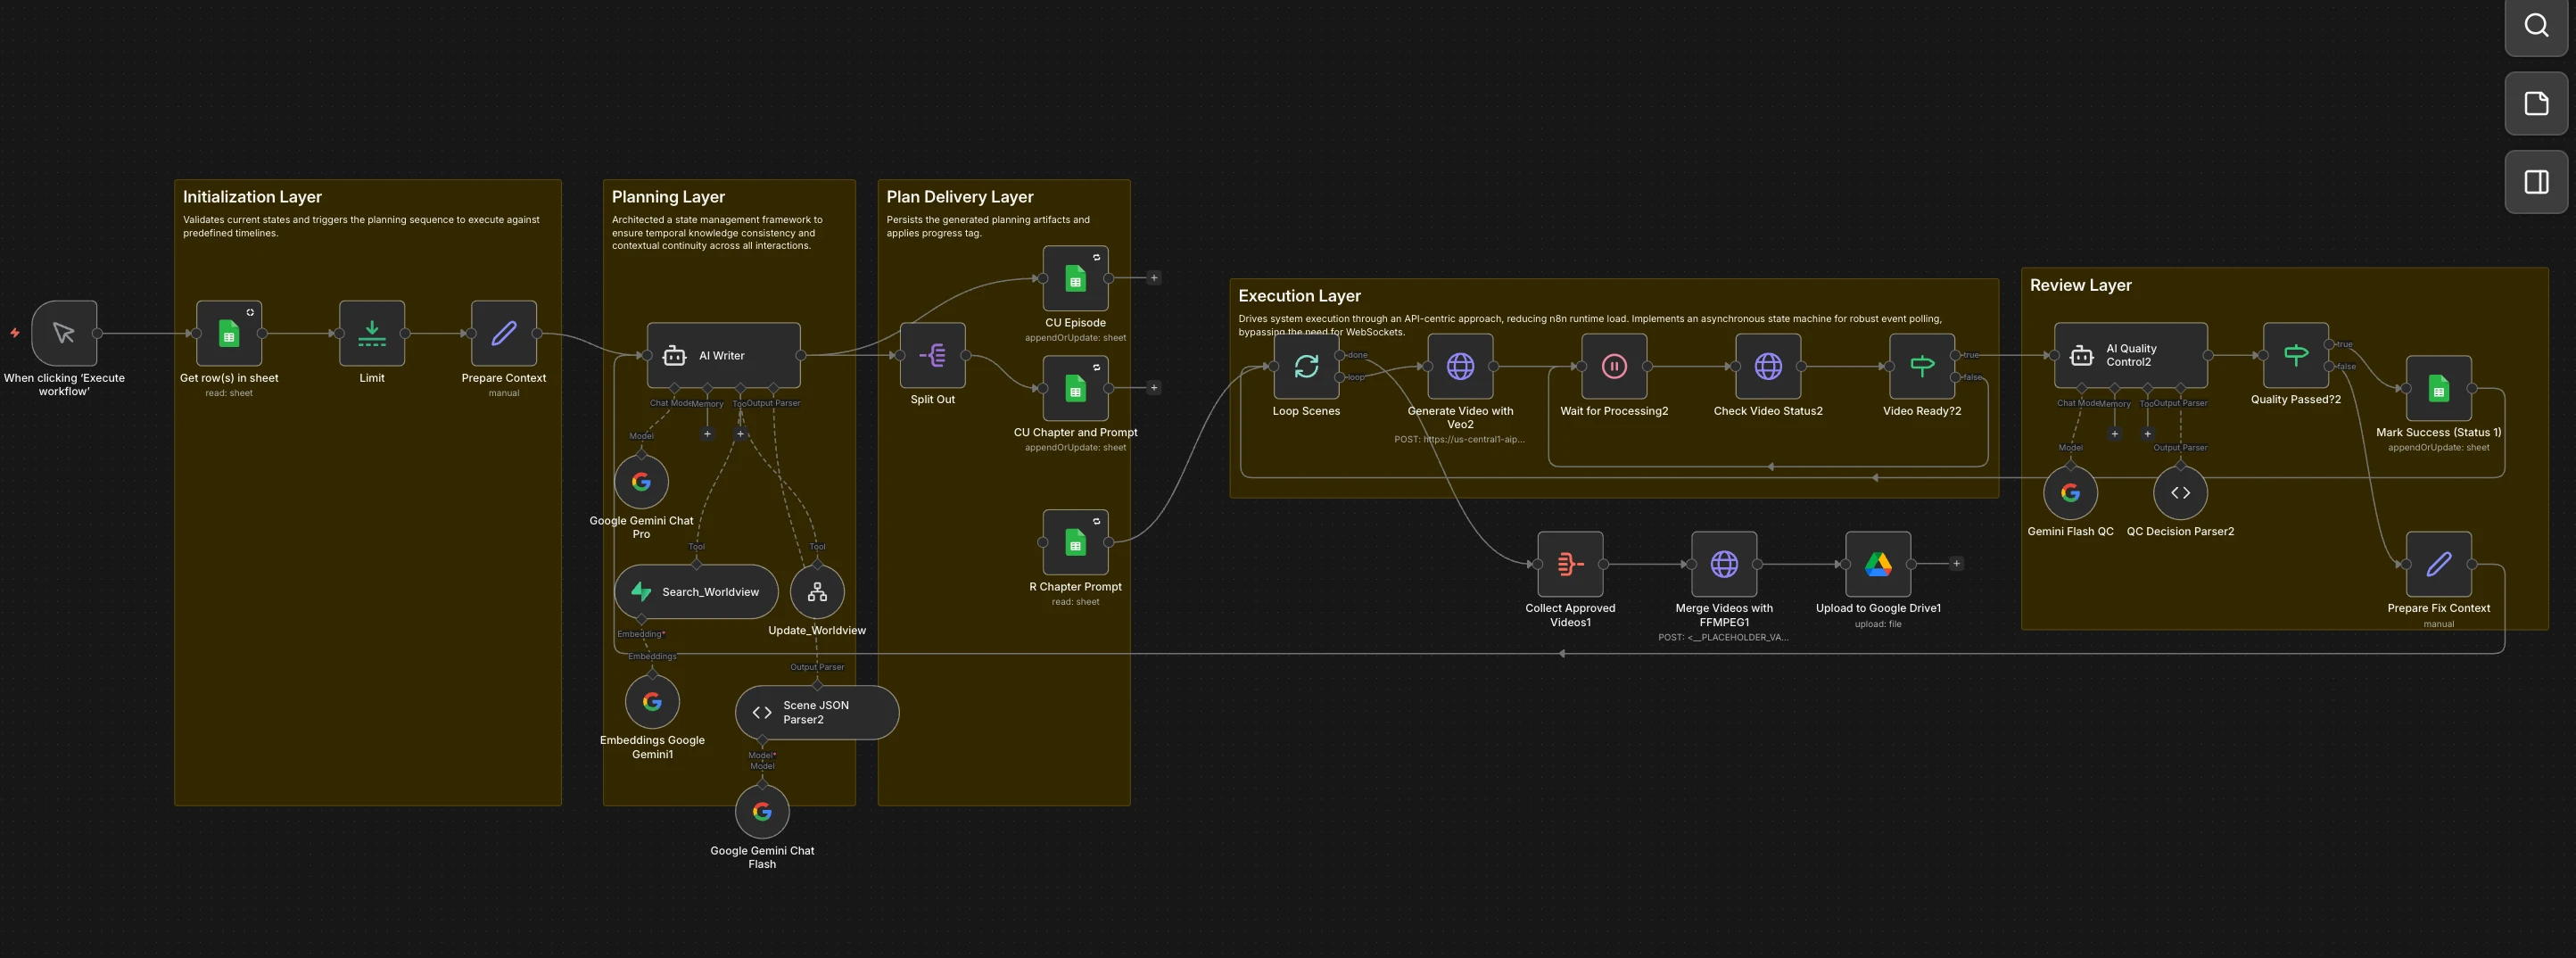This screenshot has width=2576, height=958.
Task: Open the 'Get row(s) in sheet' node
Action: (229, 333)
